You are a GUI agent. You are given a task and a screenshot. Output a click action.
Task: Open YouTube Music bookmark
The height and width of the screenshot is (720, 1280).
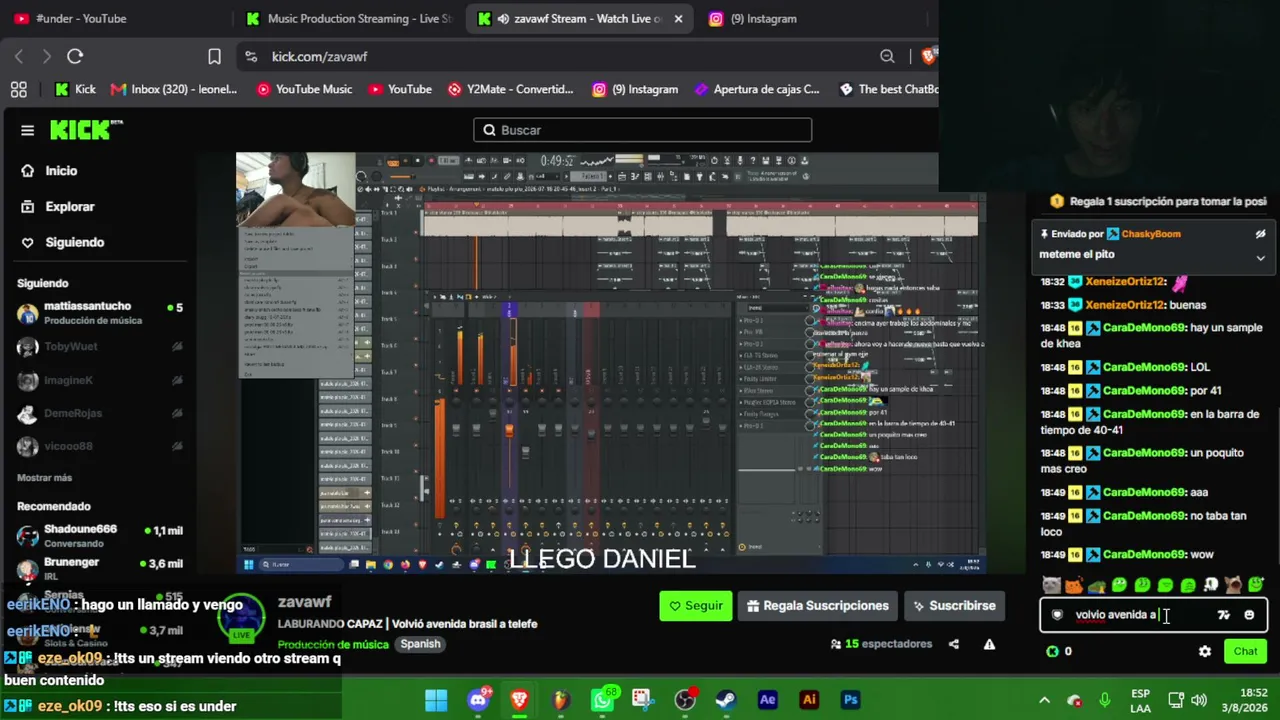click(304, 89)
